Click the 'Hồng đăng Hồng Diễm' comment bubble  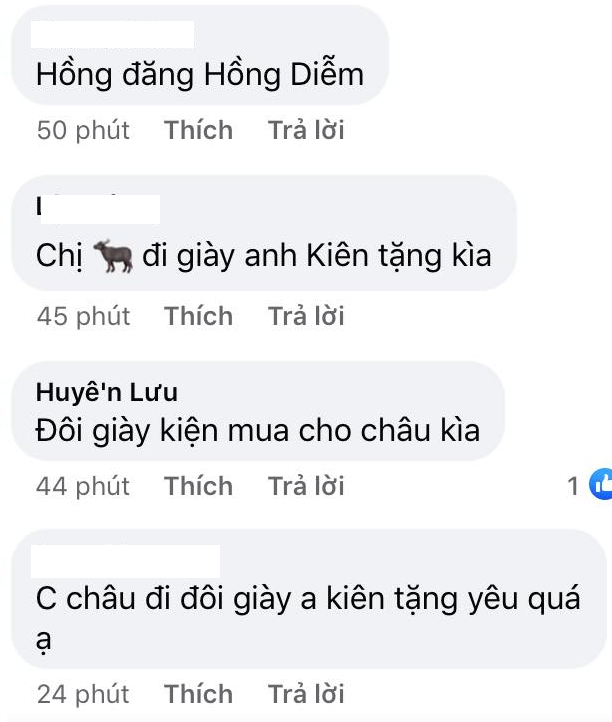click(200, 55)
